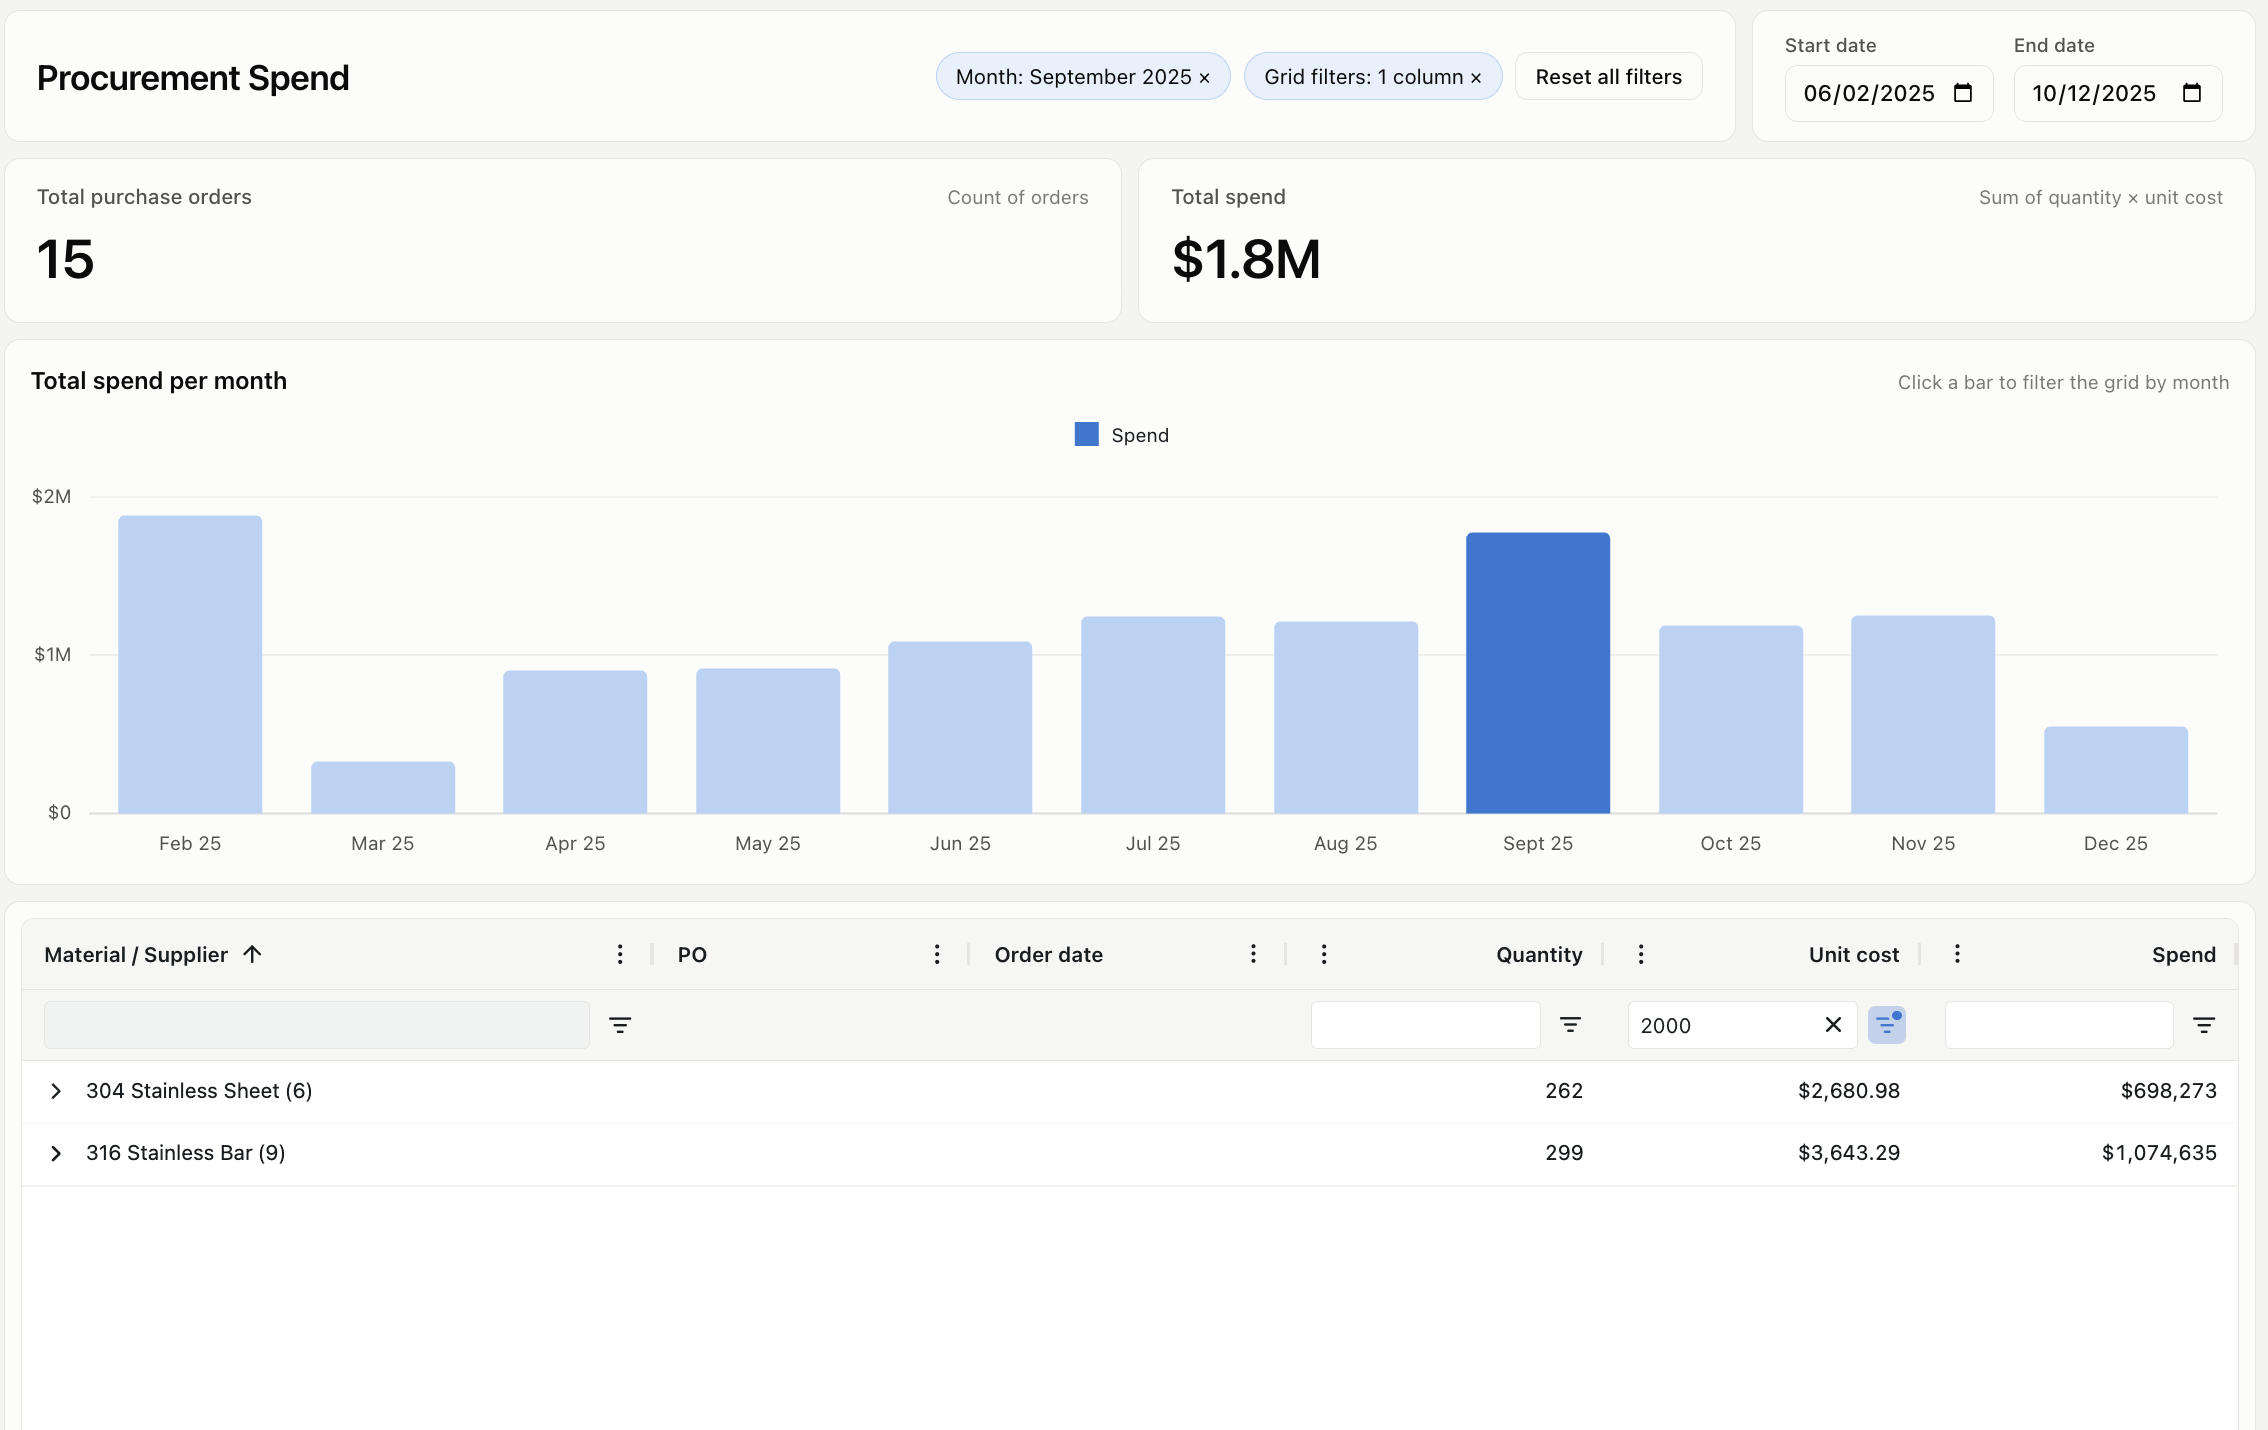Image resolution: width=2268 pixels, height=1430 pixels.
Task: Clear the 2000 unit cost filter value
Action: pos(1833,1025)
